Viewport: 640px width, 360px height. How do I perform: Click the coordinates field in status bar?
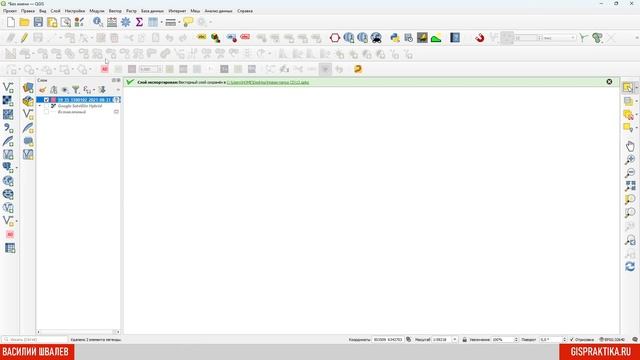click(388, 340)
